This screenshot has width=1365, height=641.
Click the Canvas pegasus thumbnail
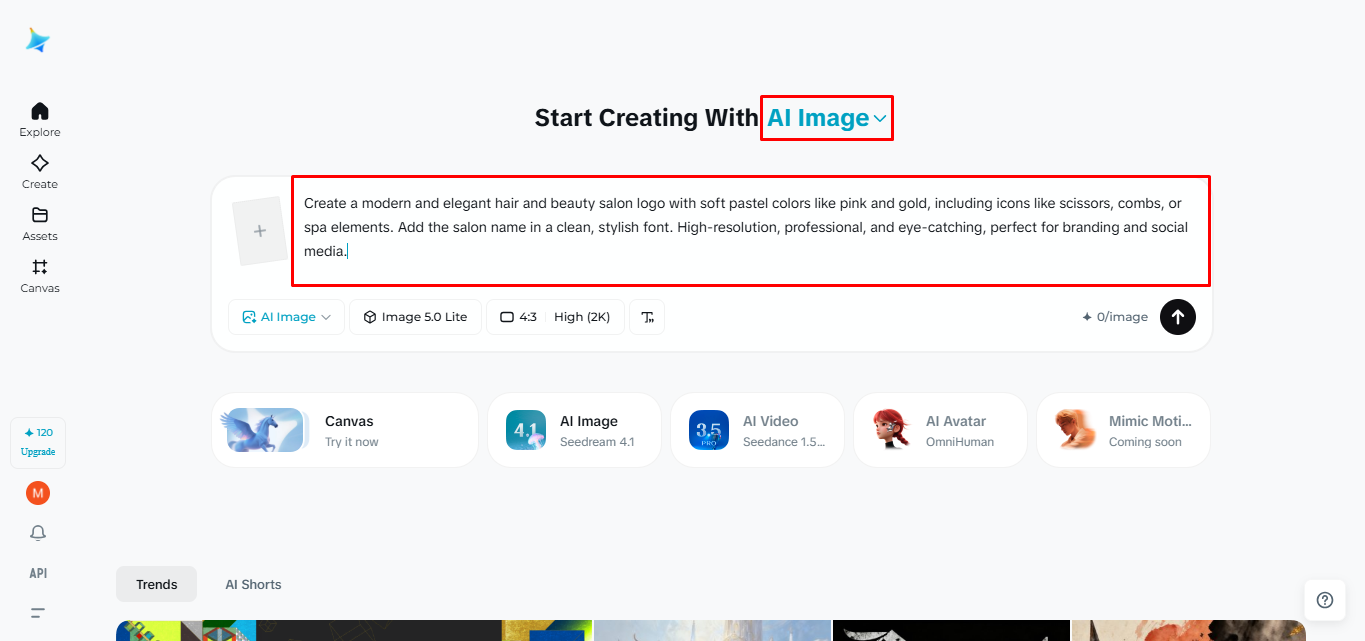(264, 430)
